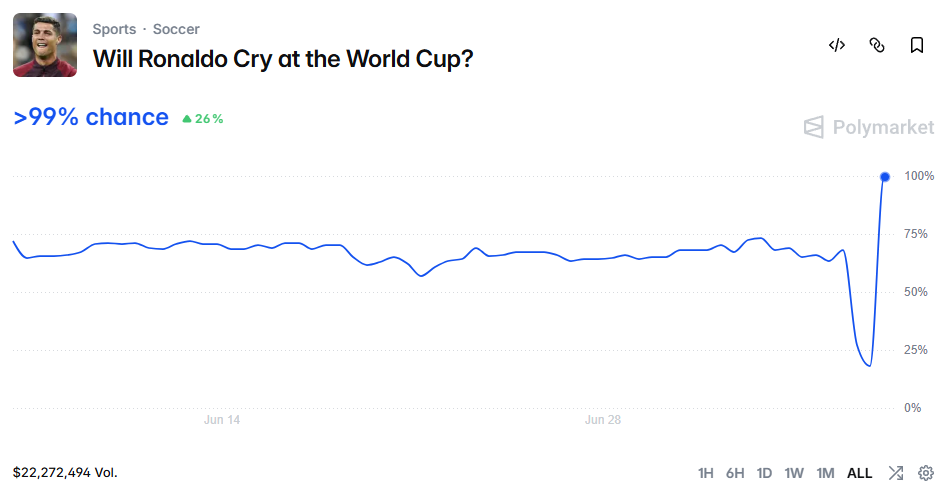The image size is (947, 495).
Task: Click the blue endpoint chart marker
Action: tap(885, 177)
